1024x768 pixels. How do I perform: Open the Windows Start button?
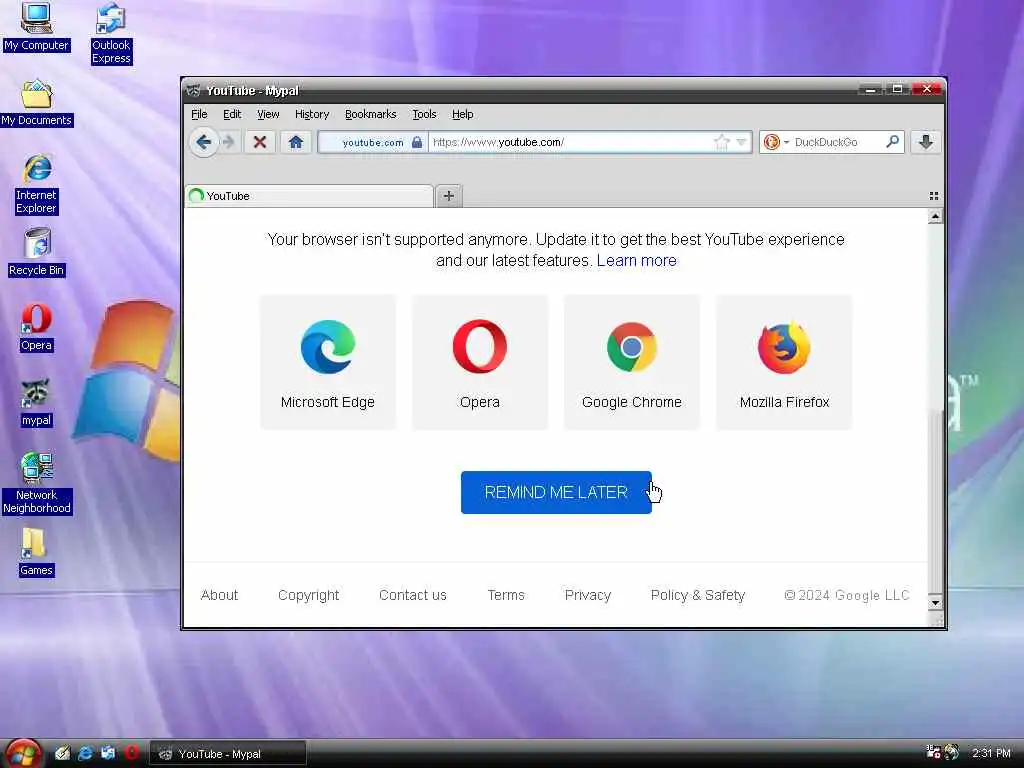[24, 753]
